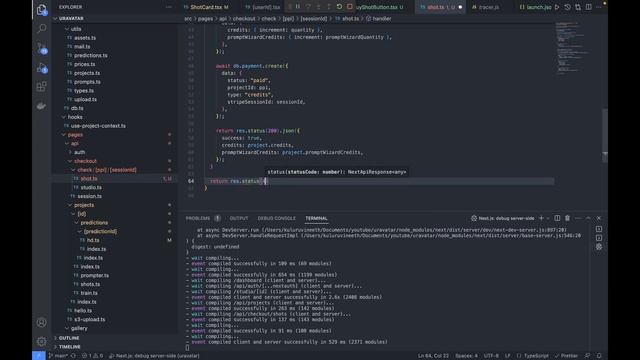The height and width of the screenshot is (360, 640).
Task: Open errors and warnings count in status bar
Action: coord(92,356)
